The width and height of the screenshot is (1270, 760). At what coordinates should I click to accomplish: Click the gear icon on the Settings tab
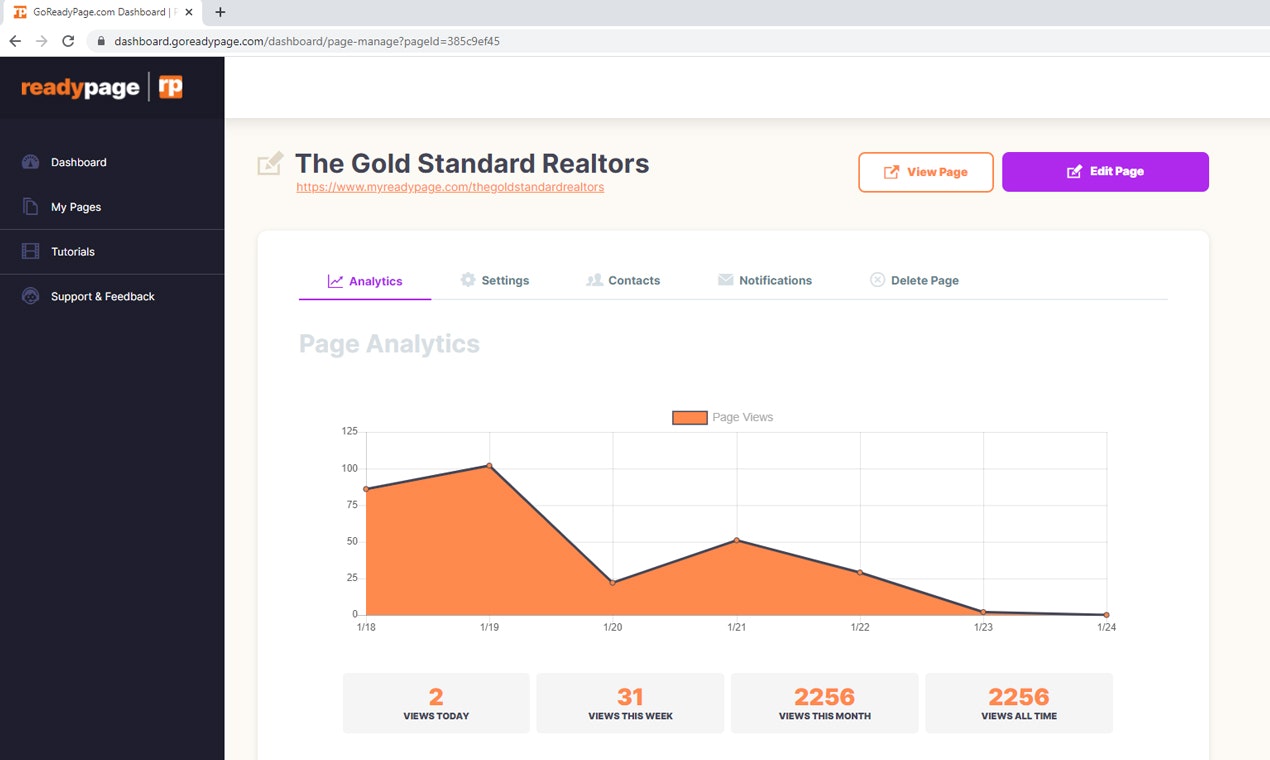point(468,280)
